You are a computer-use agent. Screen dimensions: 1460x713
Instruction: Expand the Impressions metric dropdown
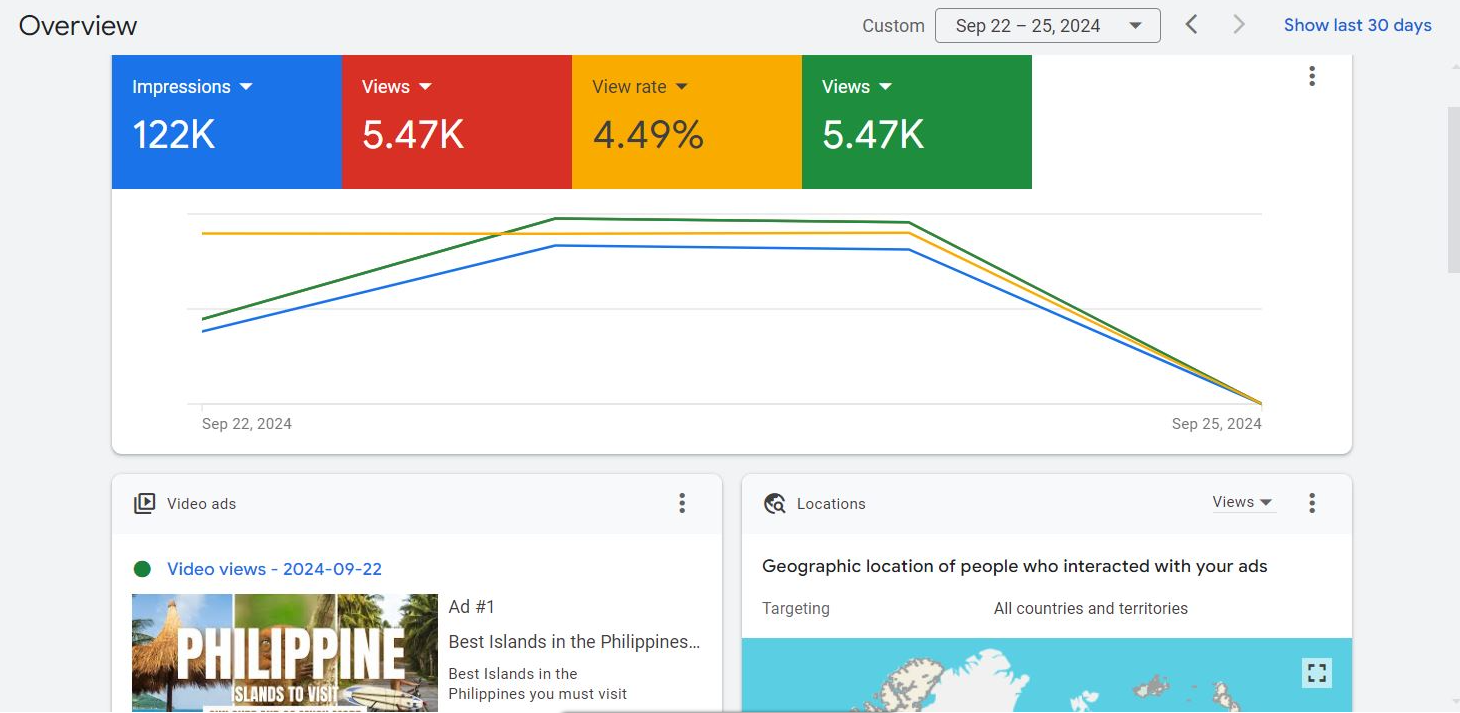click(x=246, y=87)
